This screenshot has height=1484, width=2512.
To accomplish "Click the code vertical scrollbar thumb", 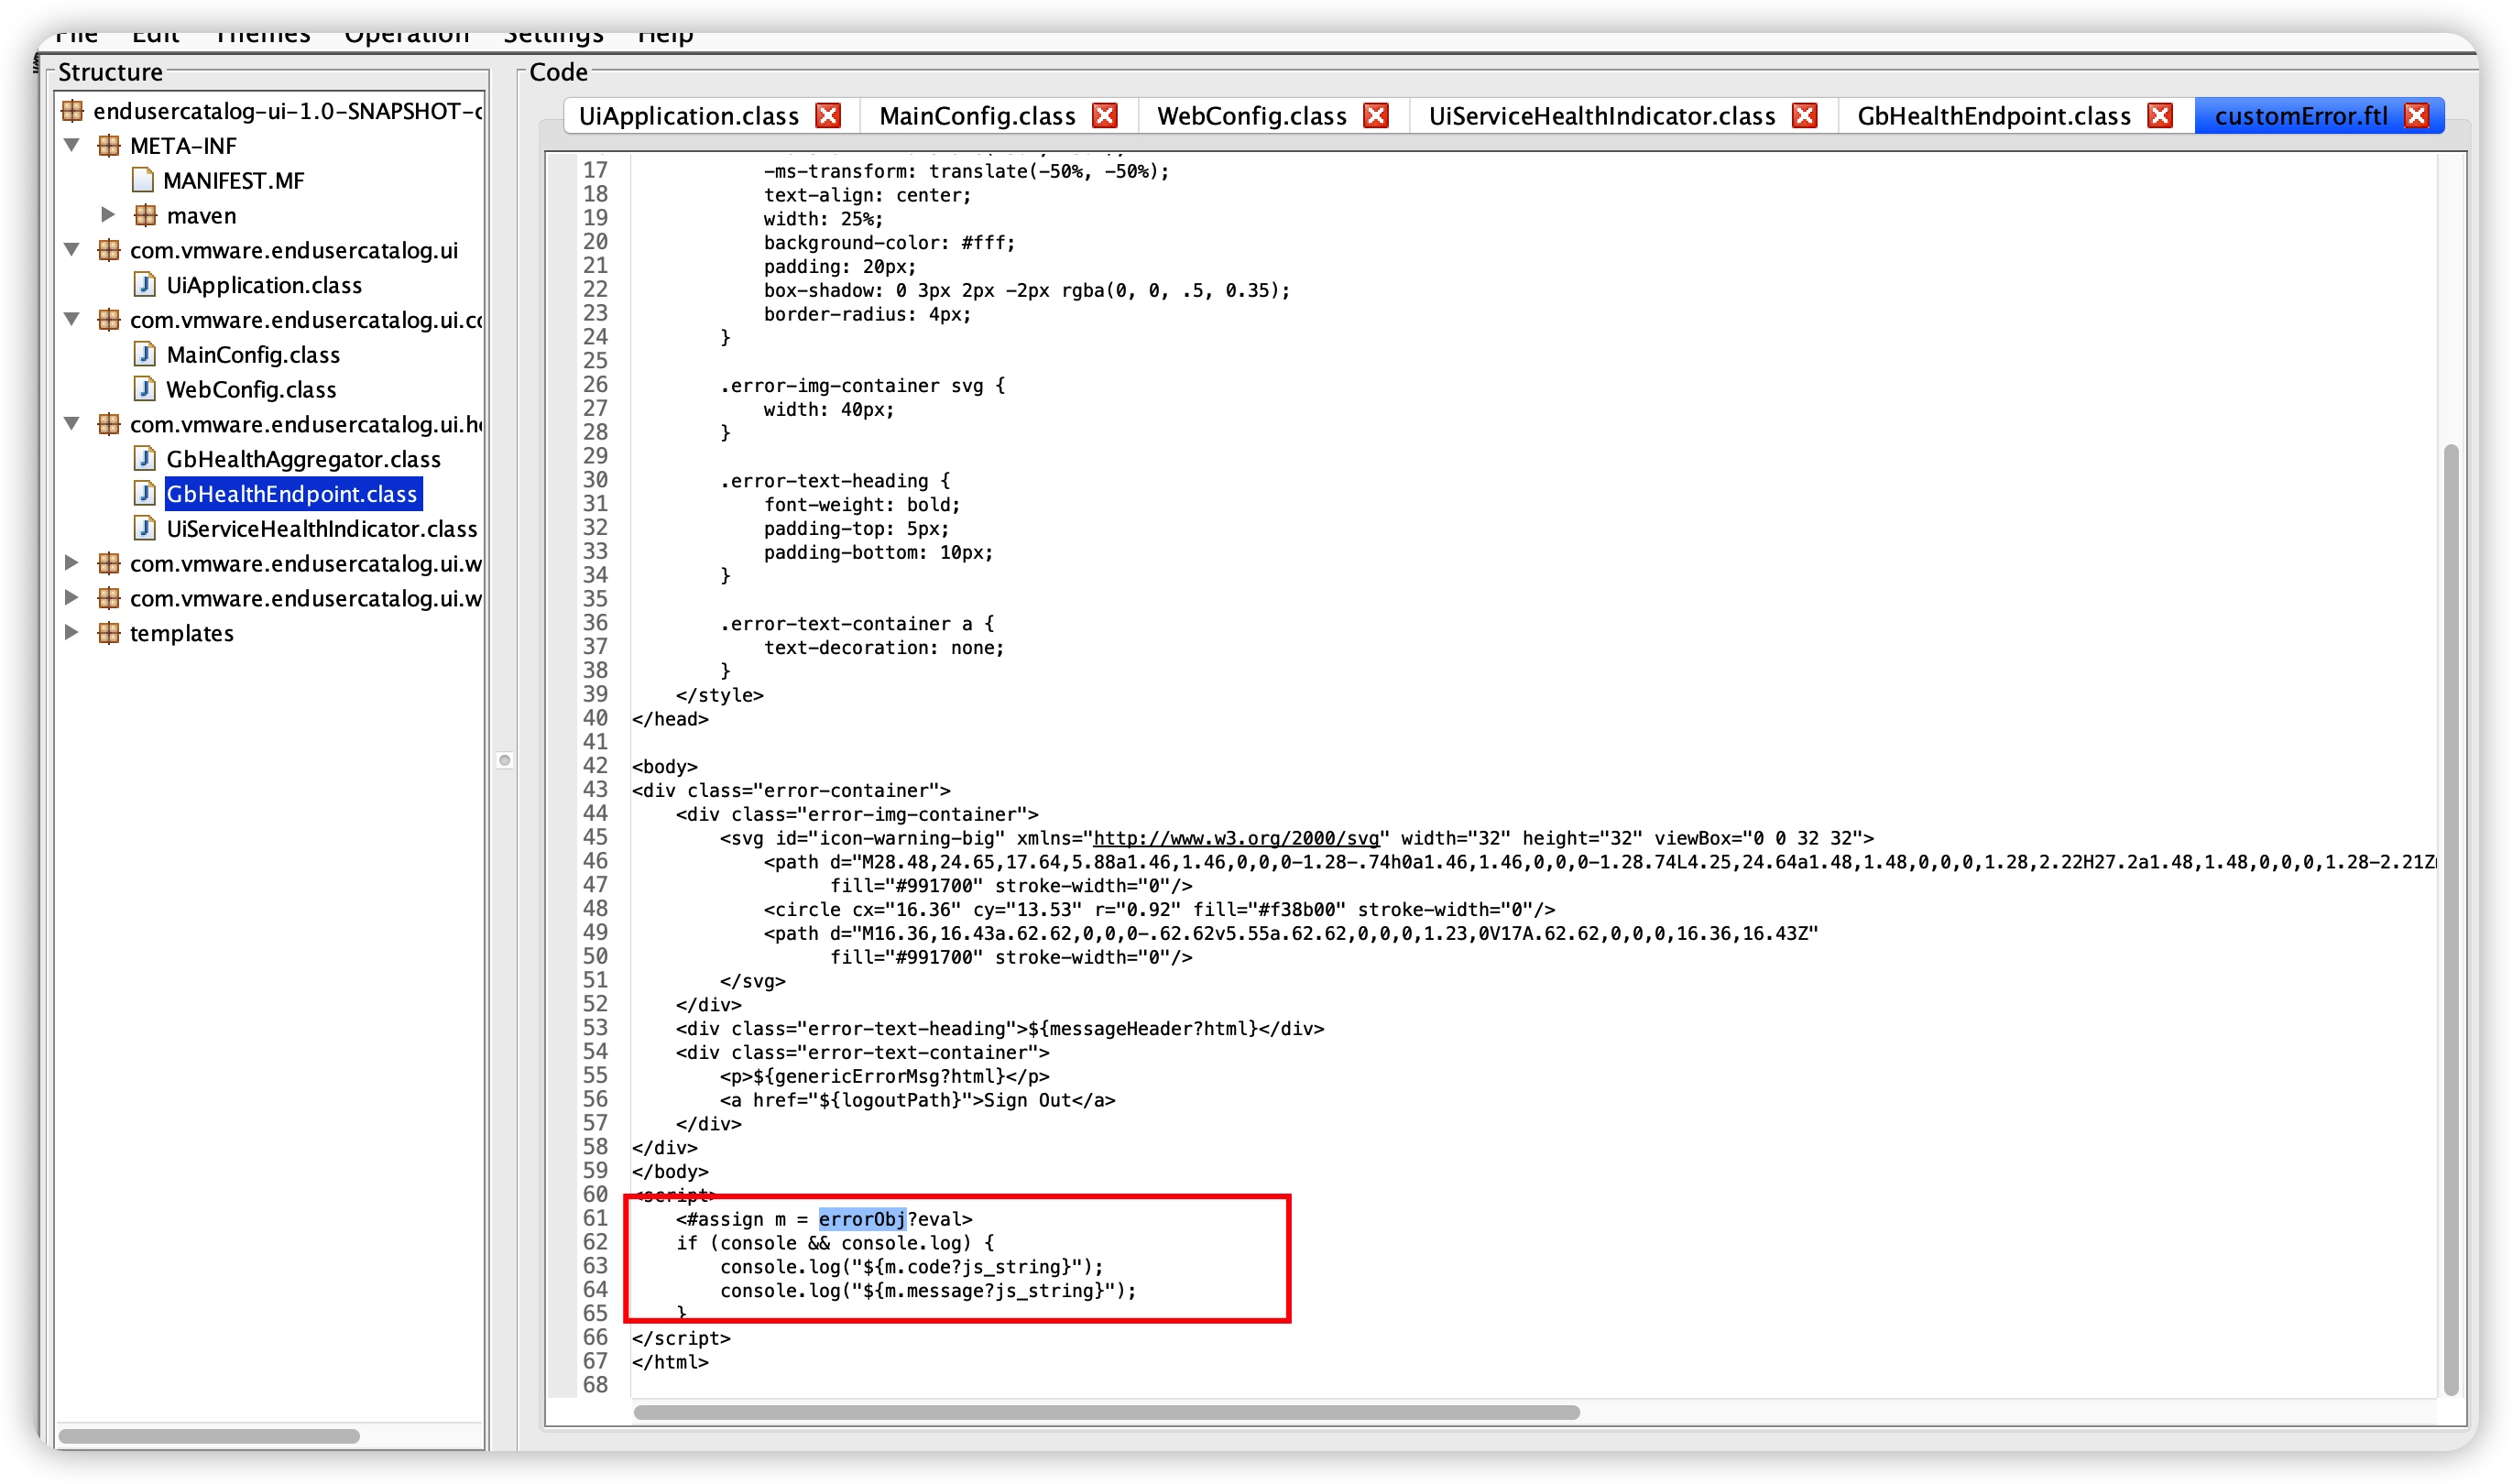I will [2450, 918].
